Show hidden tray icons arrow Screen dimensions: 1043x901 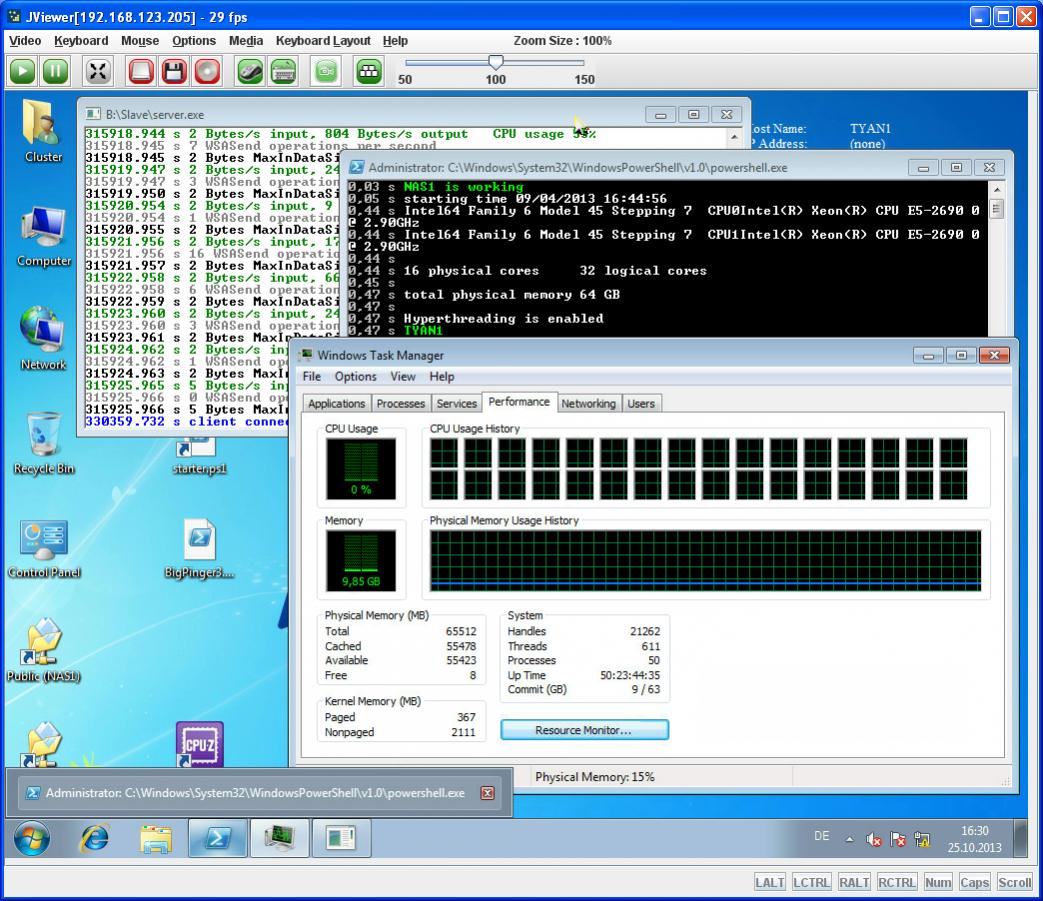(x=849, y=839)
